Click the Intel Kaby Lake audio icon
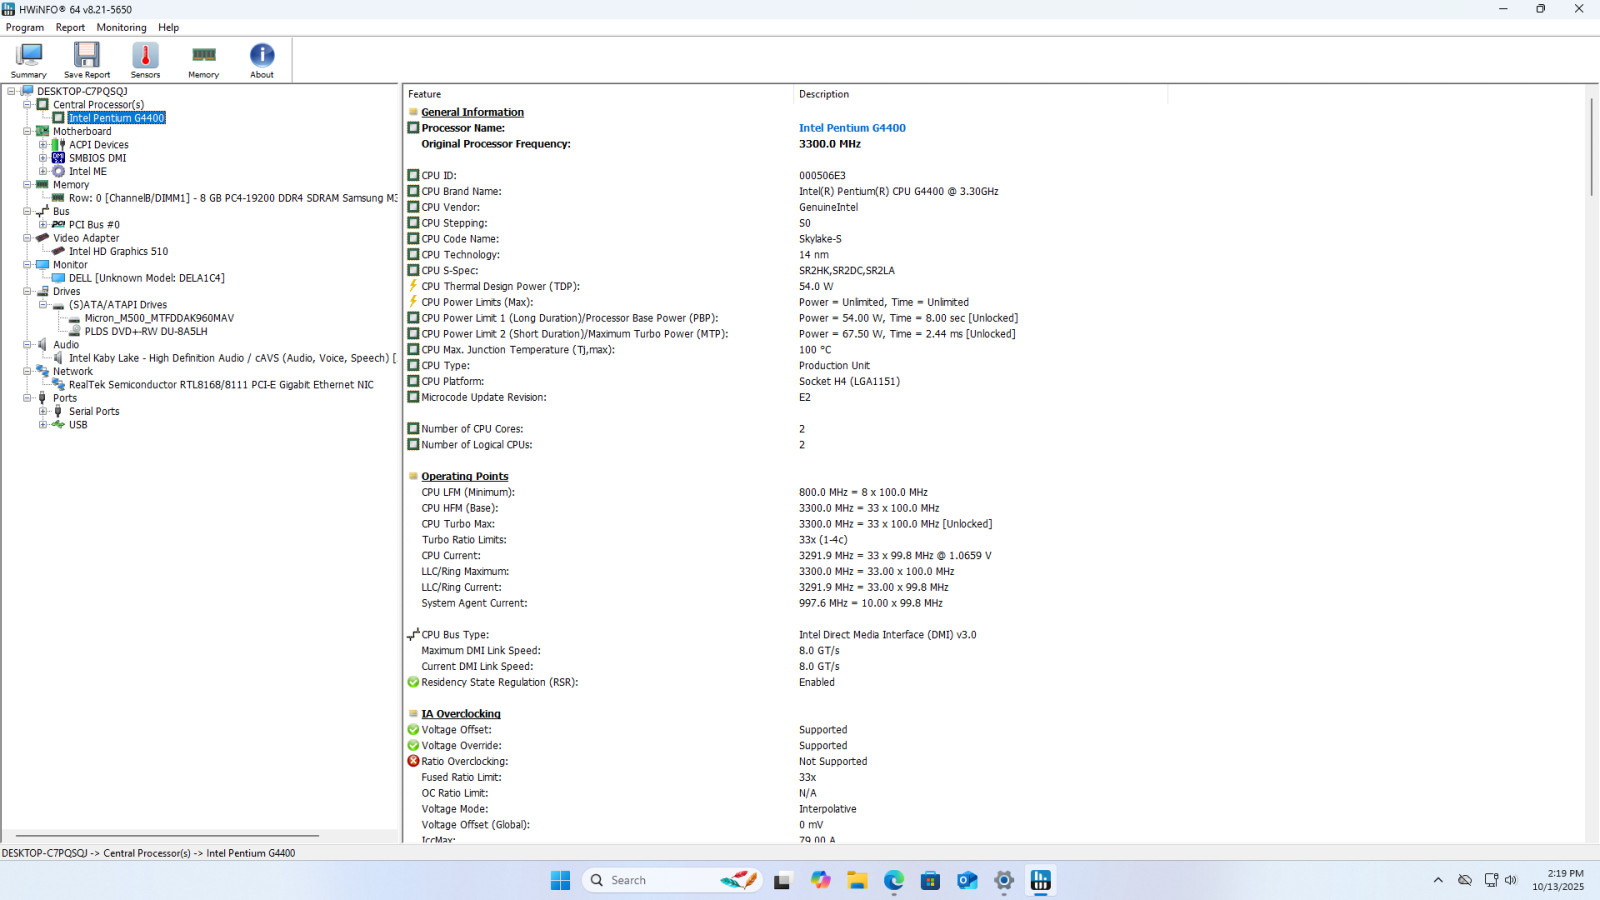 point(59,358)
